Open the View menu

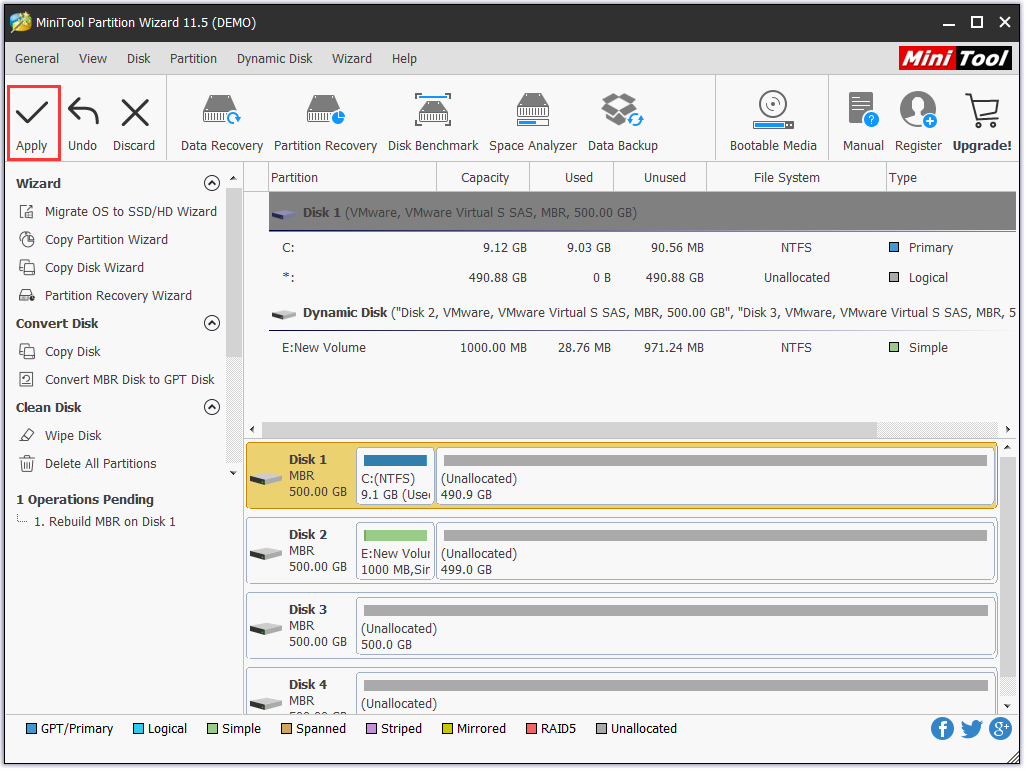coord(93,58)
